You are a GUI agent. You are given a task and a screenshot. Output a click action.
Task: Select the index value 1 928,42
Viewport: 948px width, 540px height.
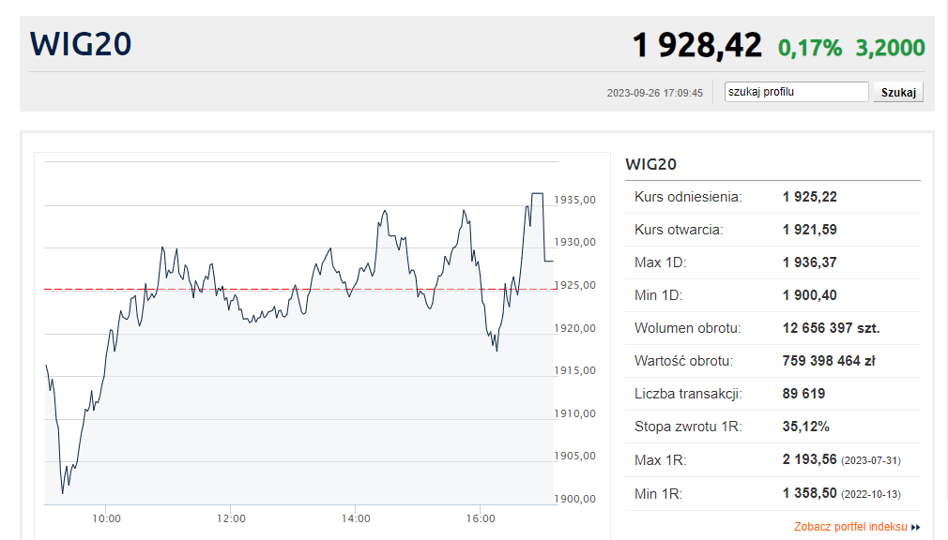tap(696, 46)
